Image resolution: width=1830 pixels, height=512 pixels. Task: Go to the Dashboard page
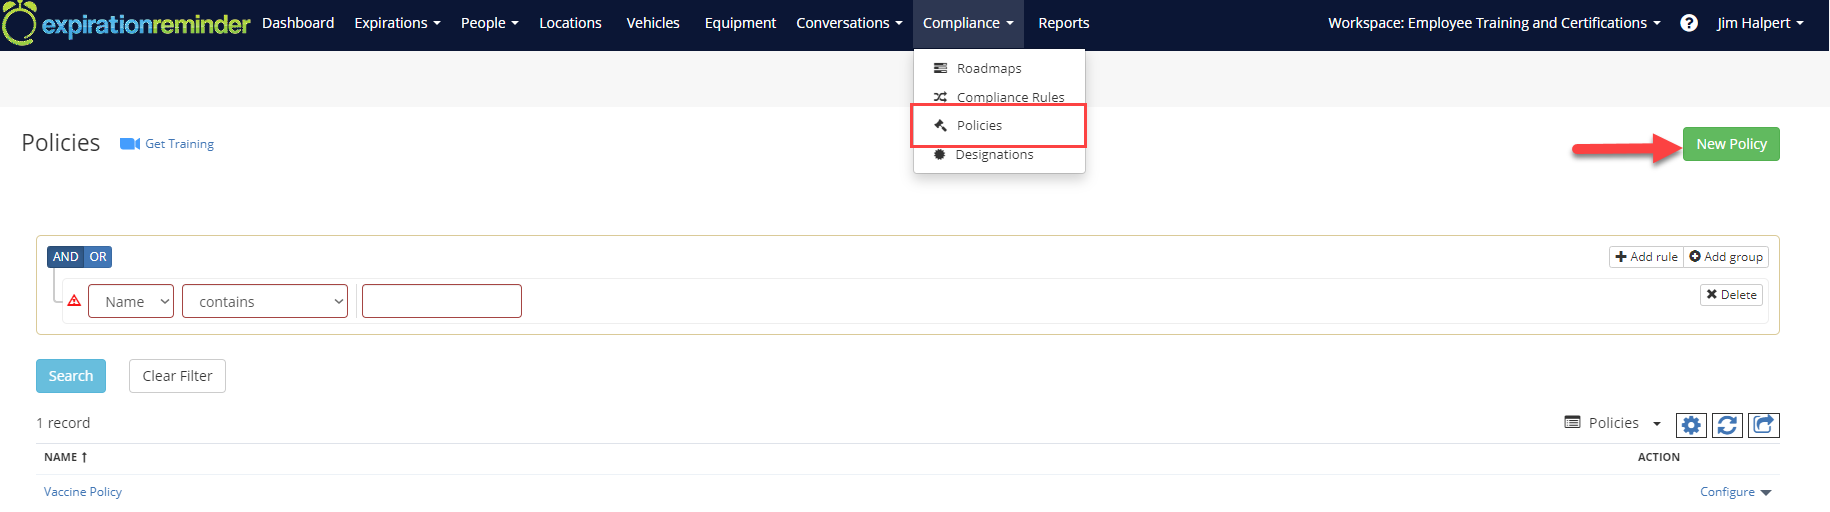[x=298, y=23]
